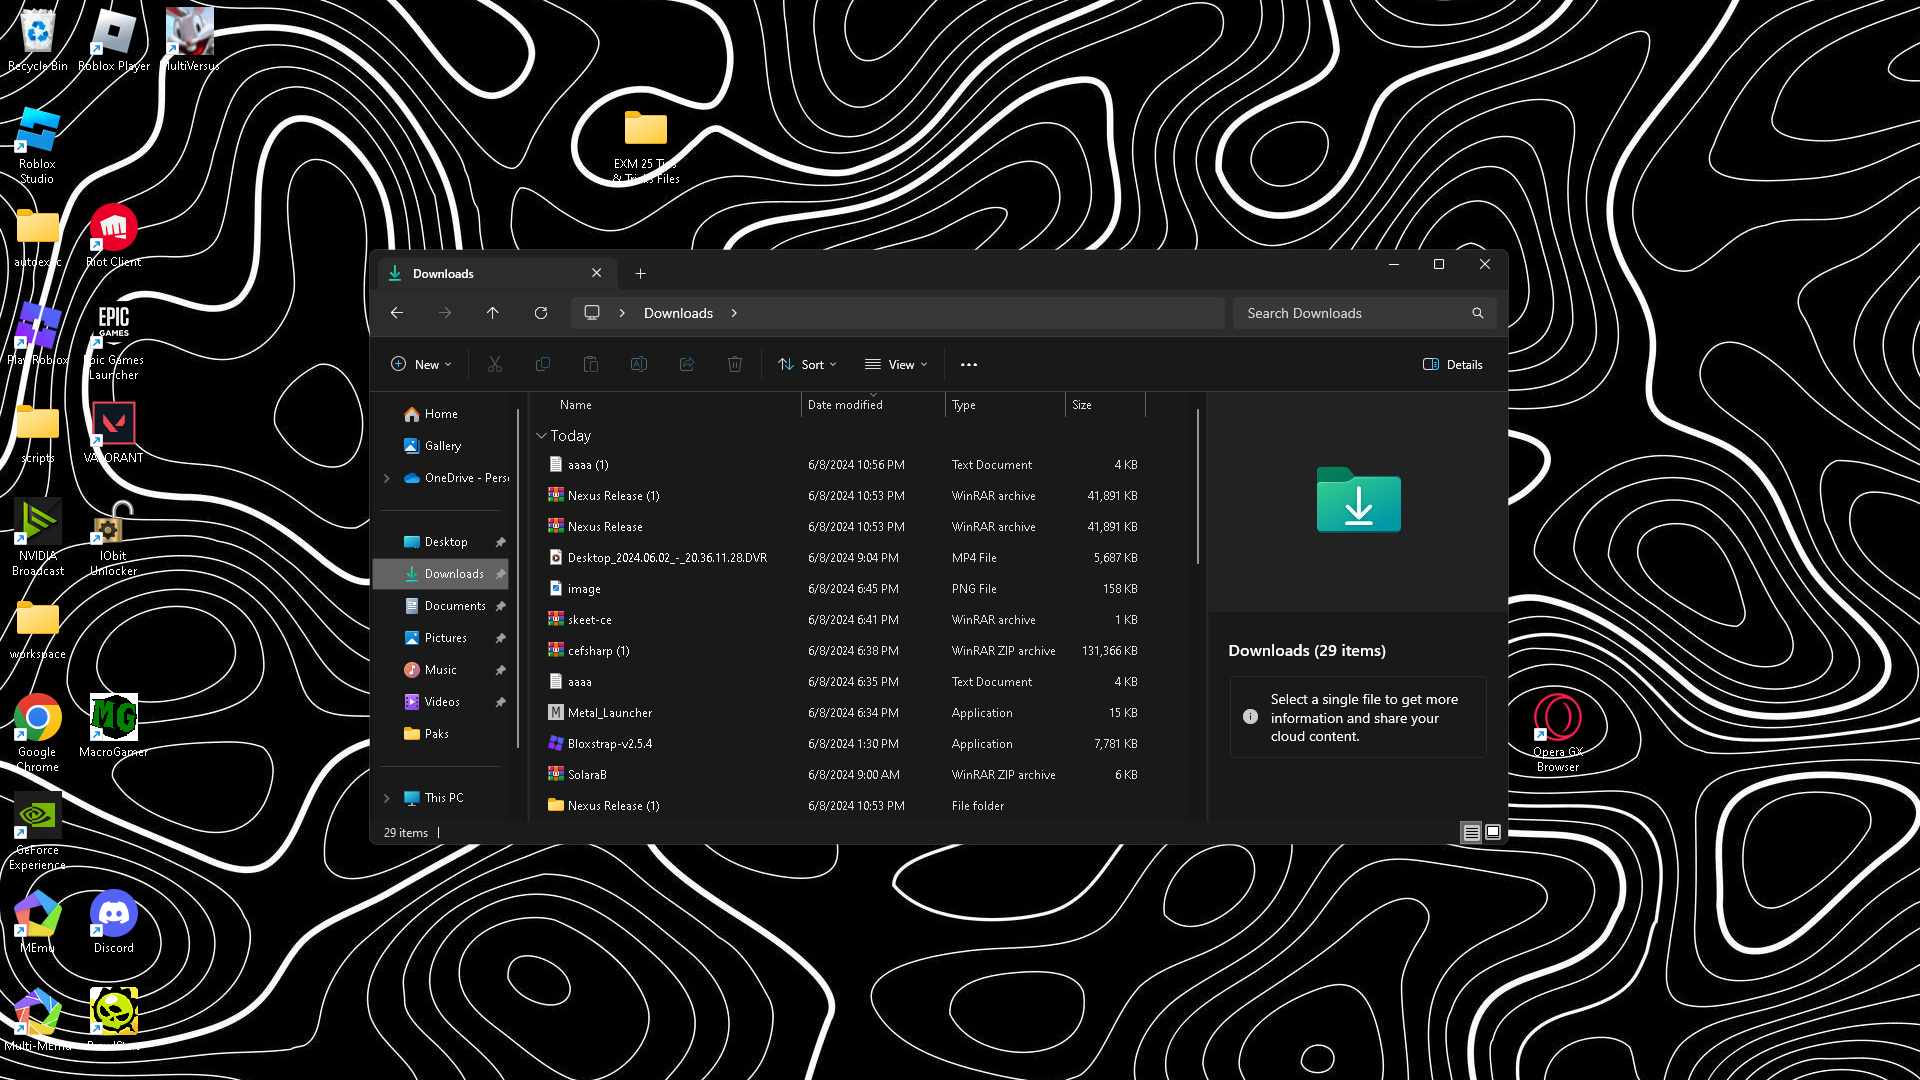Click the New button in toolbar
Viewport: 1920px width, 1080px height.
click(421, 365)
